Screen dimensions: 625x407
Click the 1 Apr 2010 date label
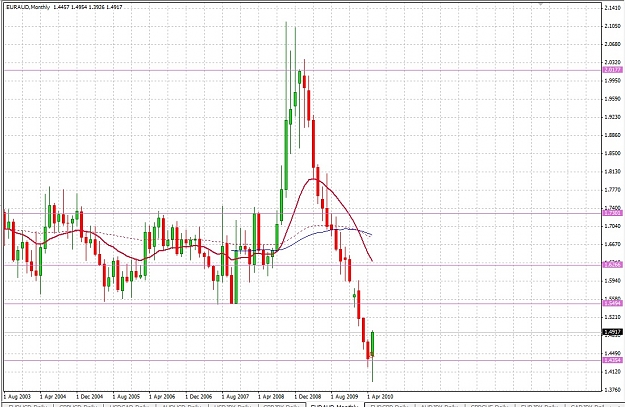380,397
